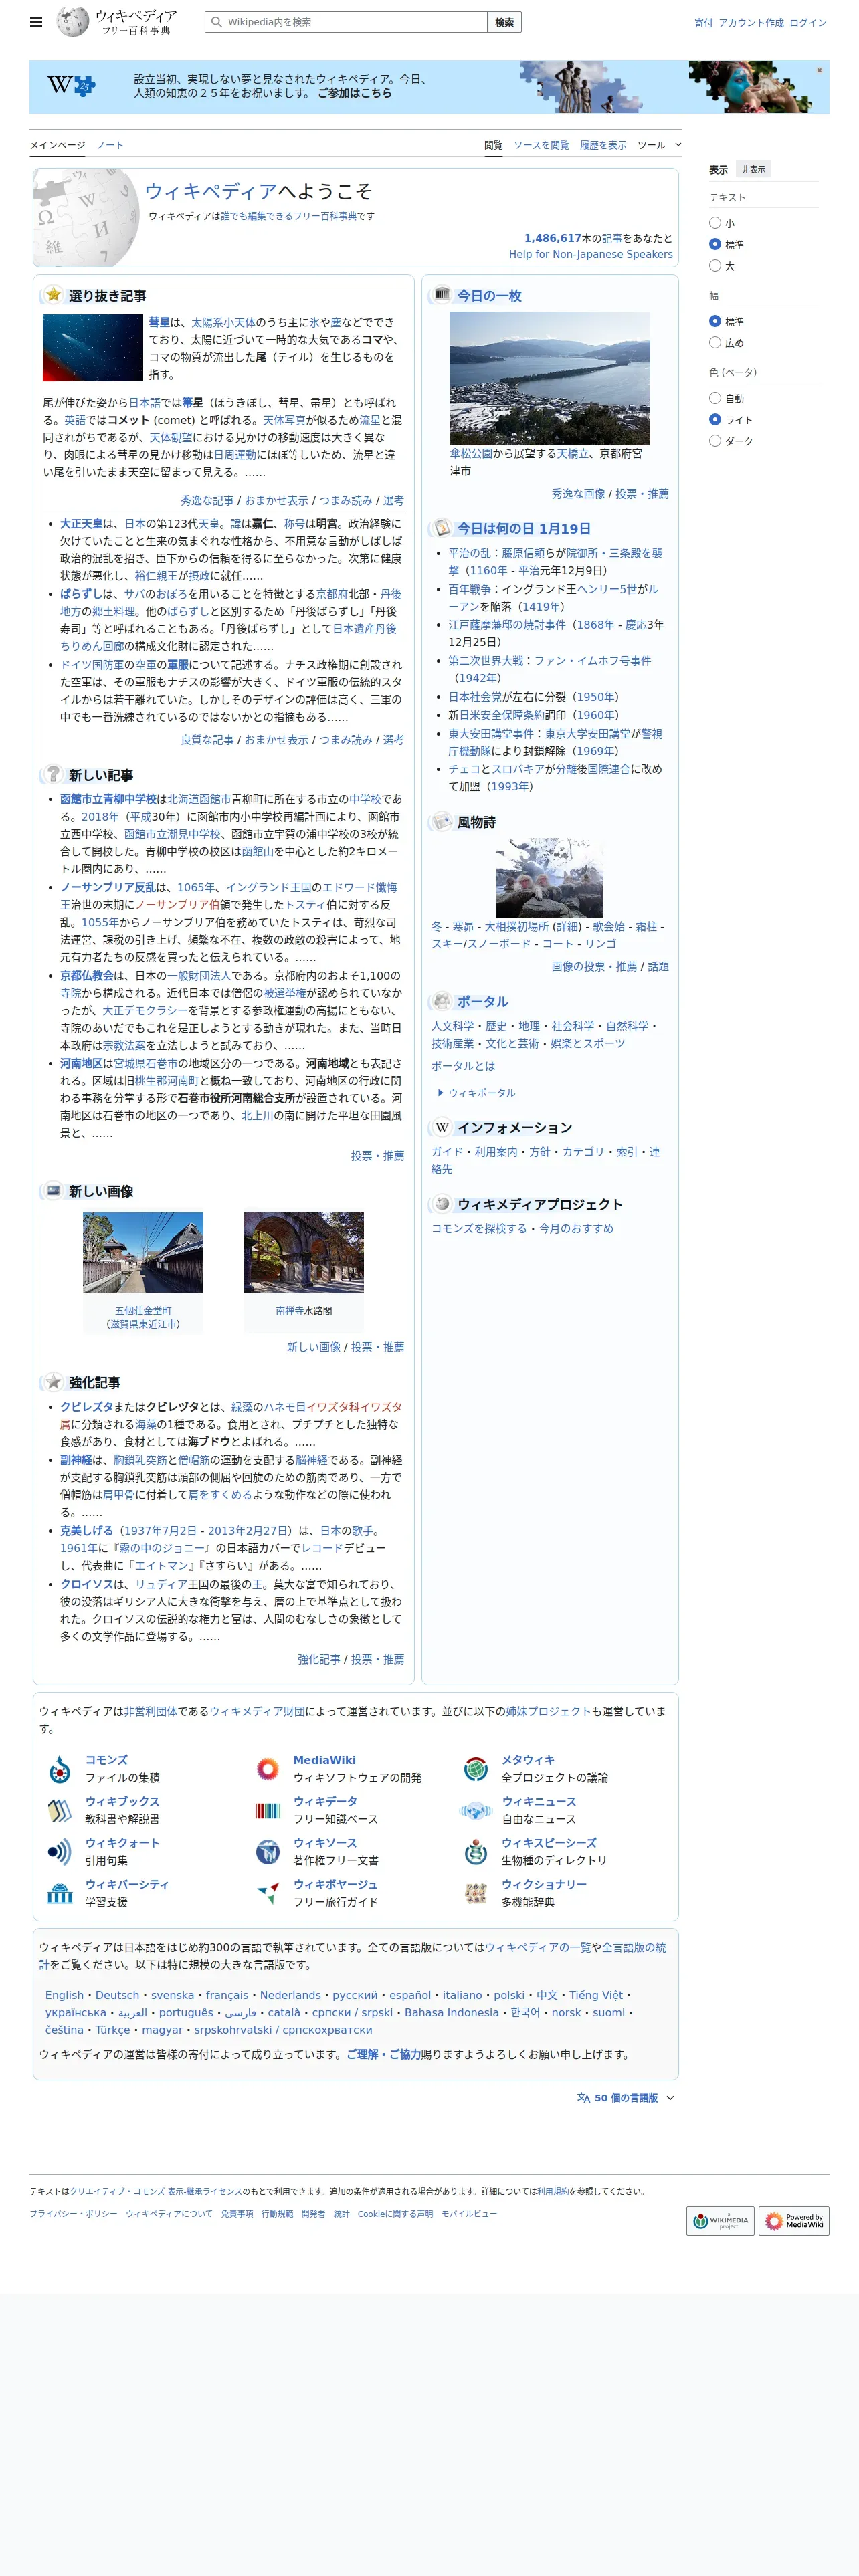
Task: Click ご参加はこちら link in banner
Action: click(354, 93)
